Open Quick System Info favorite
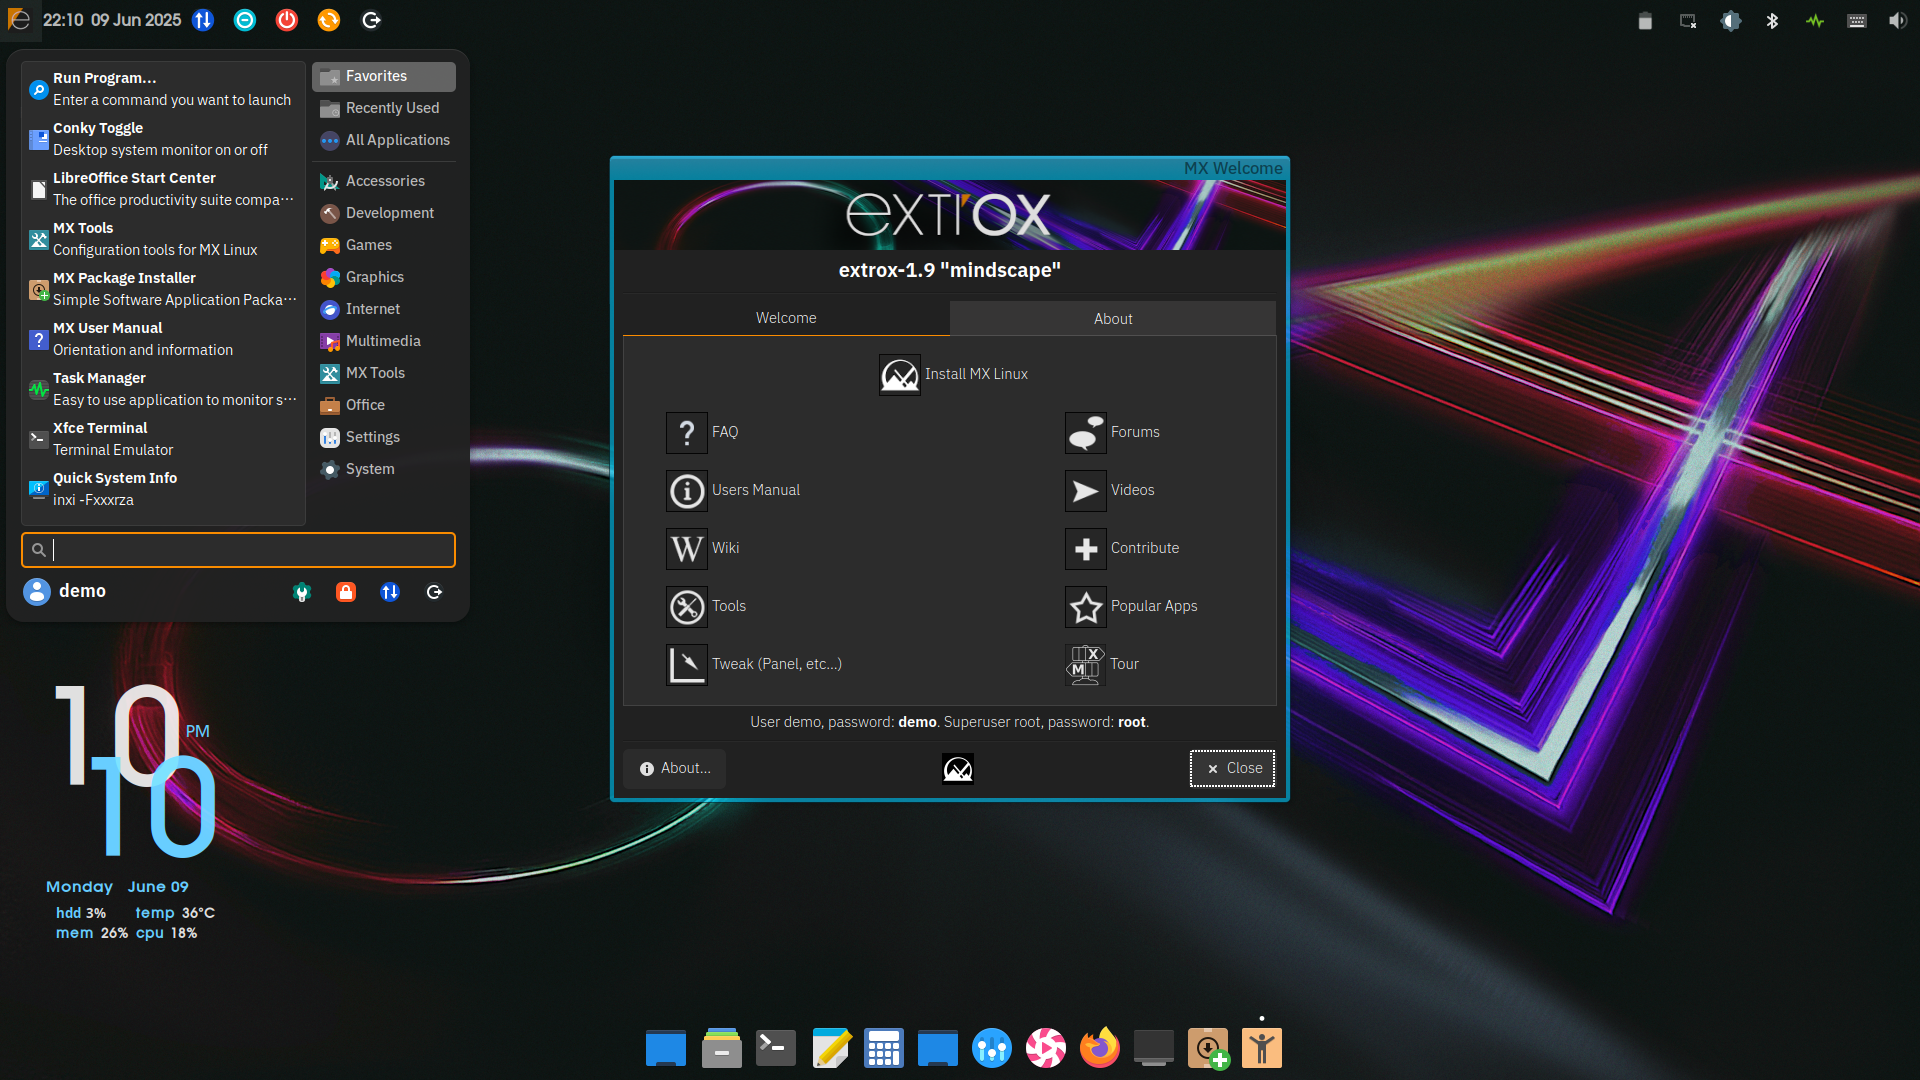This screenshot has width=1920, height=1080. tap(163, 489)
